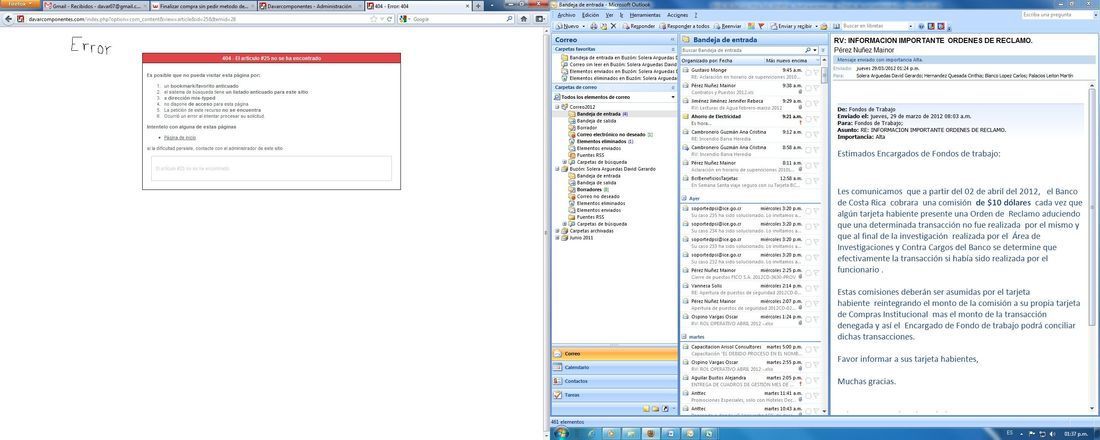The image size is (1100, 440).
Task: Open the Nuevo dropdown arrow
Action: coord(584,26)
